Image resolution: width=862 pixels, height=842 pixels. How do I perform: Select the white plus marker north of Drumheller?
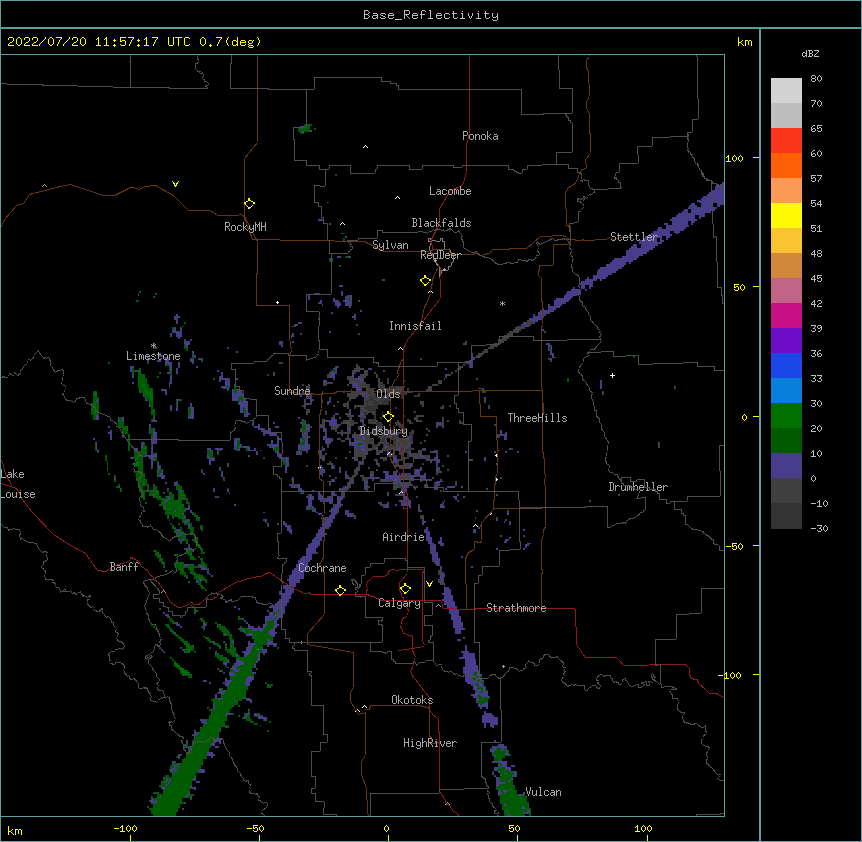(612, 375)
